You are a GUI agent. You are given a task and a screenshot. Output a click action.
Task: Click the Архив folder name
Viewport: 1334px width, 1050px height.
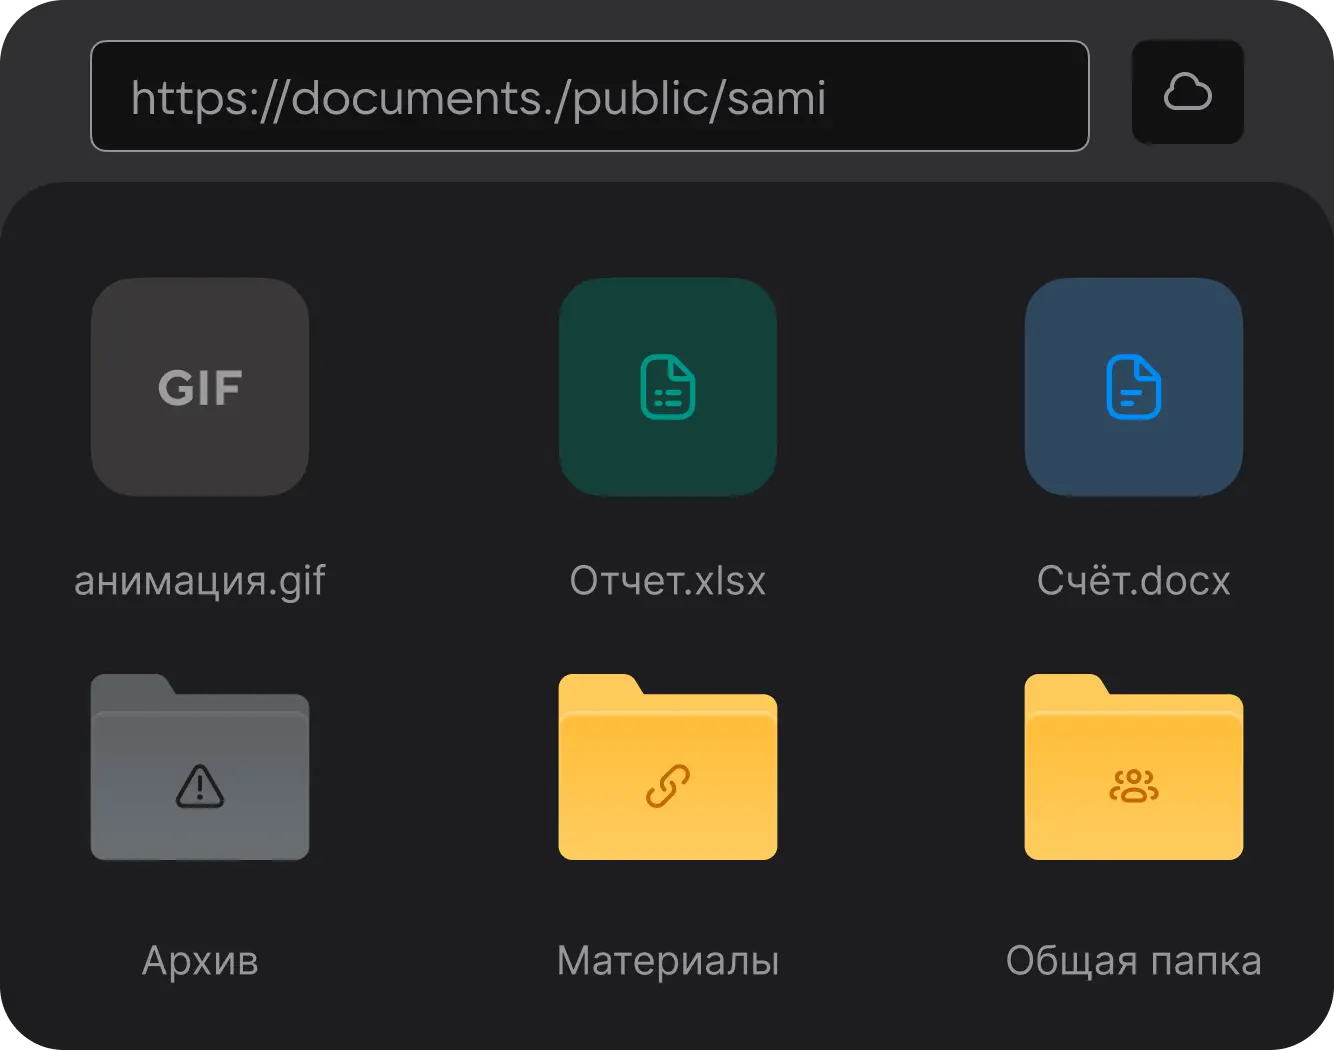coord(199,960)
